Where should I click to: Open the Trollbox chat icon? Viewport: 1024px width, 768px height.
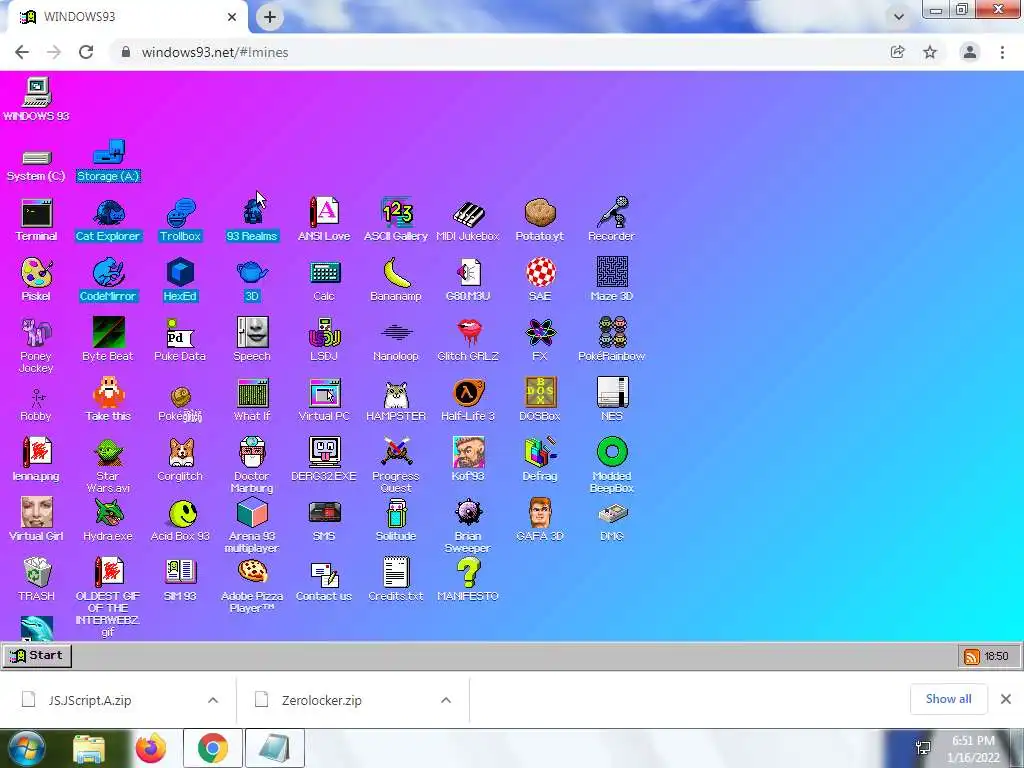(180, 213)
